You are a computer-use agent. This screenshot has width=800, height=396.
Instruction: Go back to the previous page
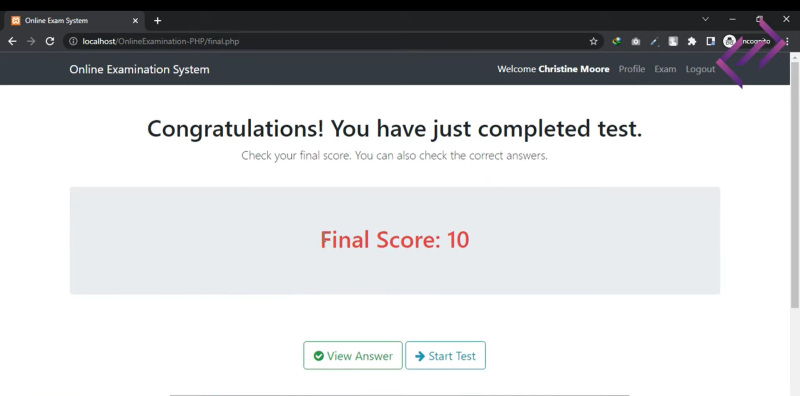click(12, 41)
